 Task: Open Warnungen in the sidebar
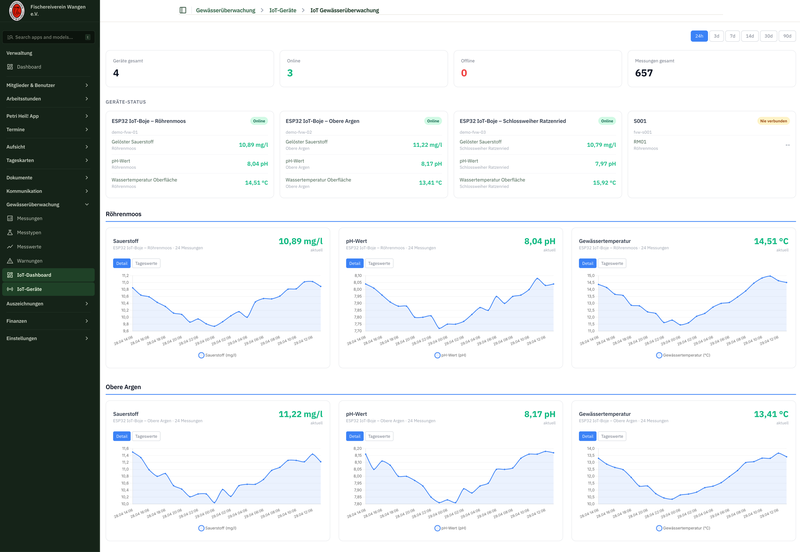[x=29, y=260]
